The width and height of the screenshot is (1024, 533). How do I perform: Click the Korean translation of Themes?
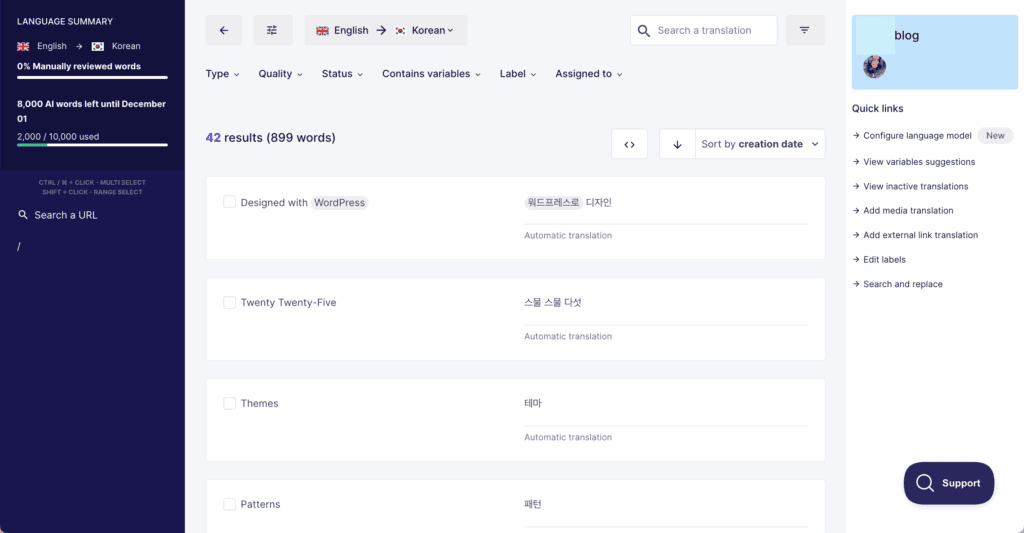point(533,404)
